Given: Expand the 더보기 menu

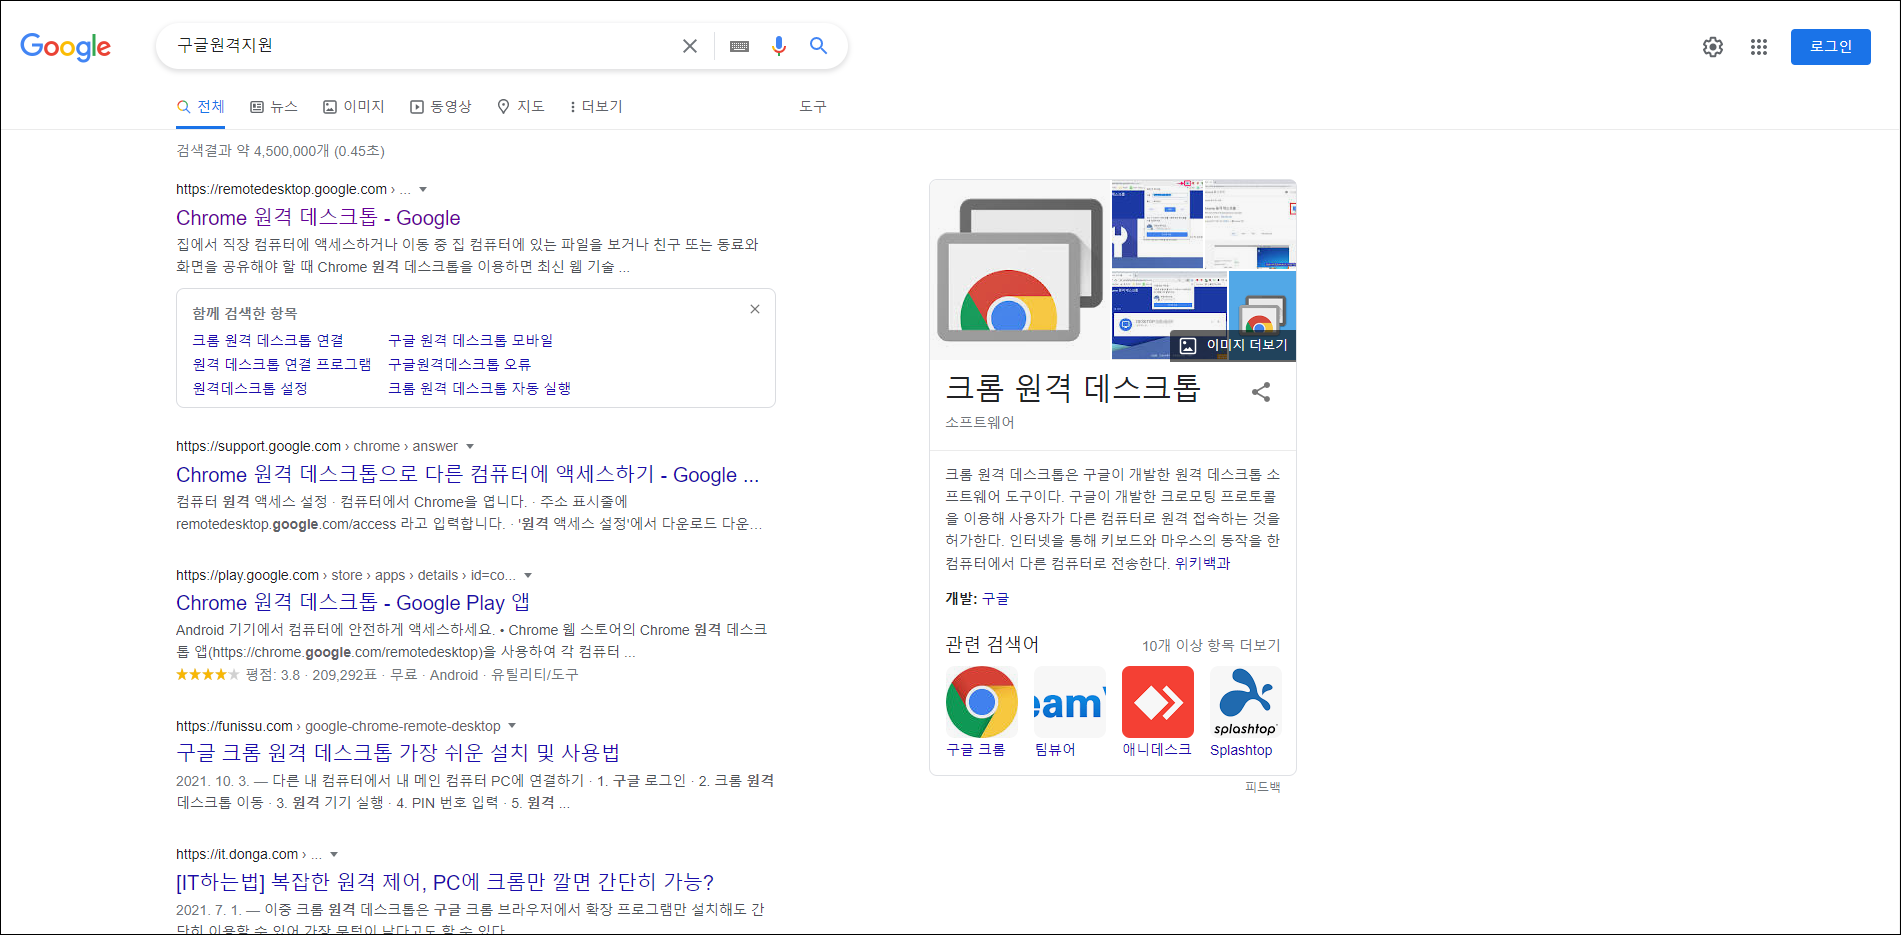Looking at the screenshot, I should (595, 107).
